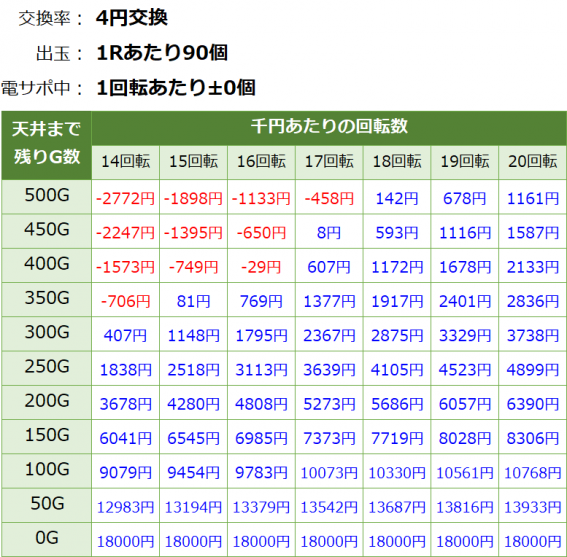
Task: Select the 14回転 column header
Action: click(x=125, y=162)
